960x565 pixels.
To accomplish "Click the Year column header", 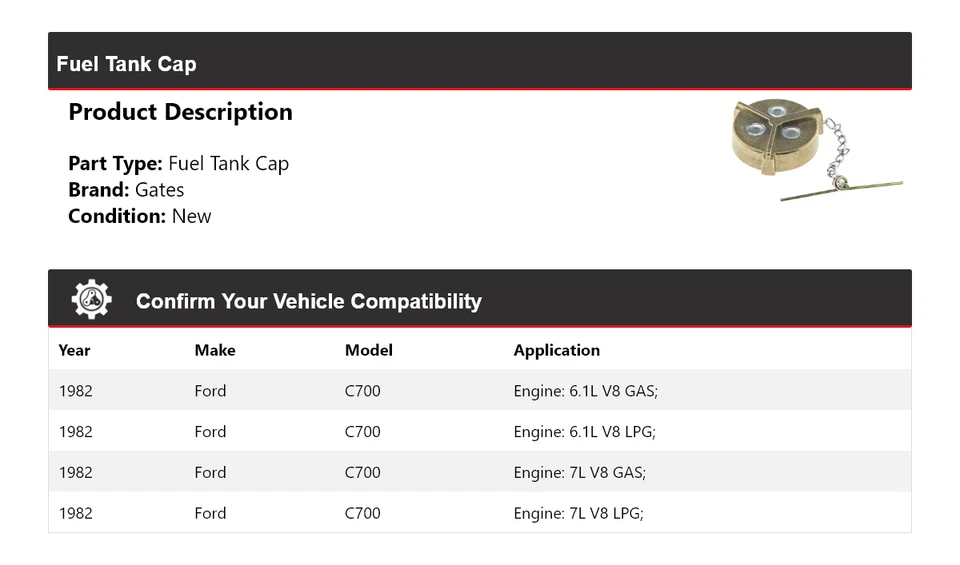I will tap(74, 350).
